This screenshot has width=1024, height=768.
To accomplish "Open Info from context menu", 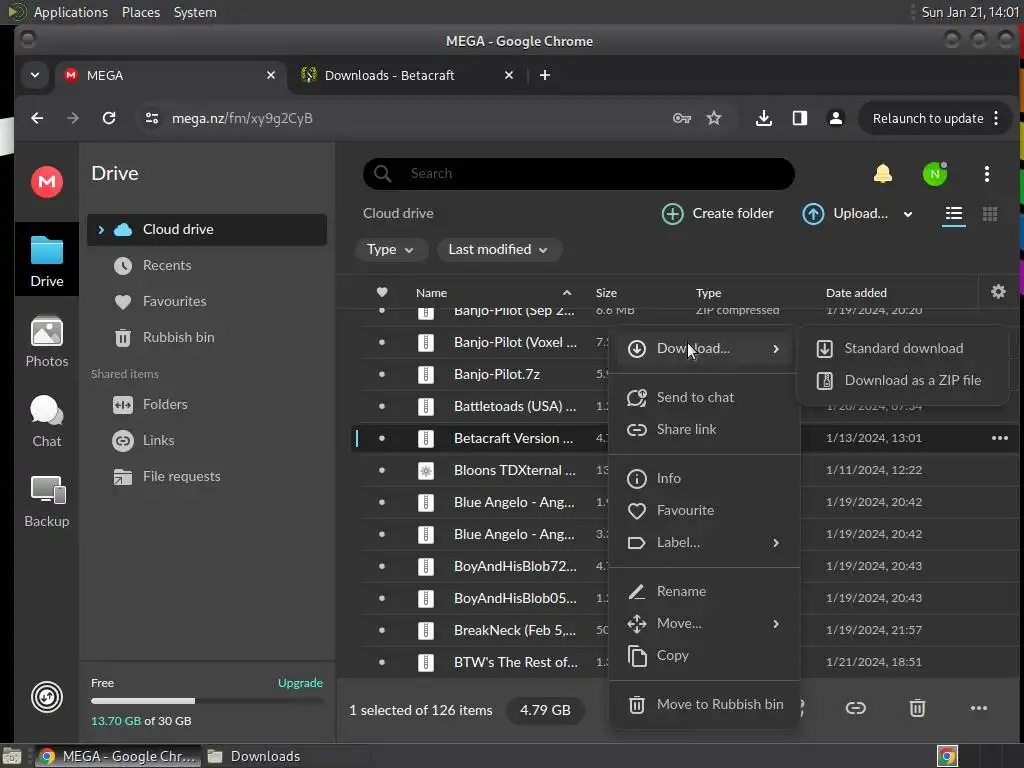I will click(x=704, y=479).
